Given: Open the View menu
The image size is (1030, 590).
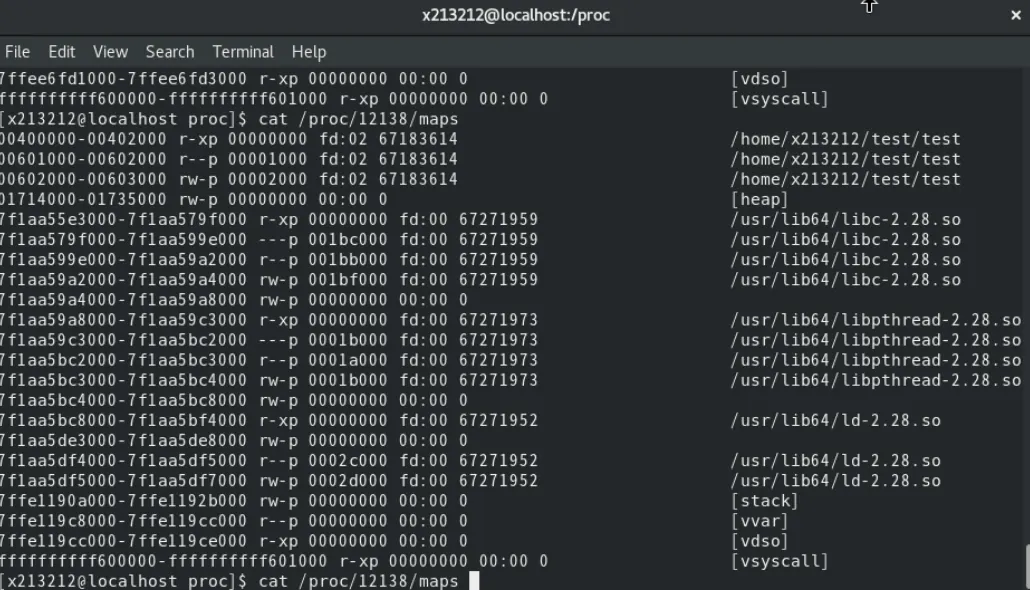Looking at the screenshot, I should pyautogui.click(x=110, y=52).
